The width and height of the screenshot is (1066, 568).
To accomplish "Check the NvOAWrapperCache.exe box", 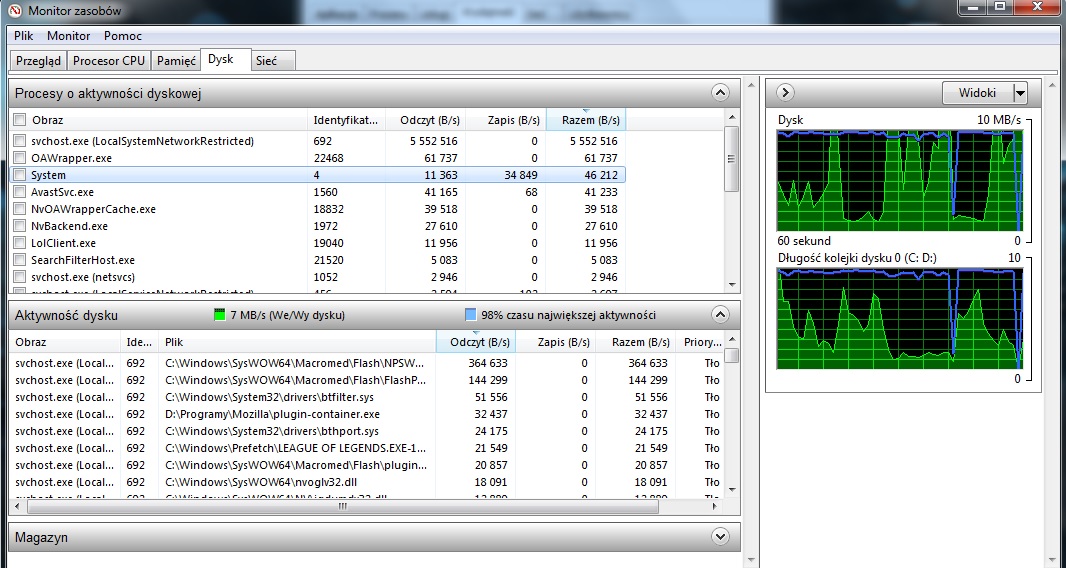I will pos(20,209).
